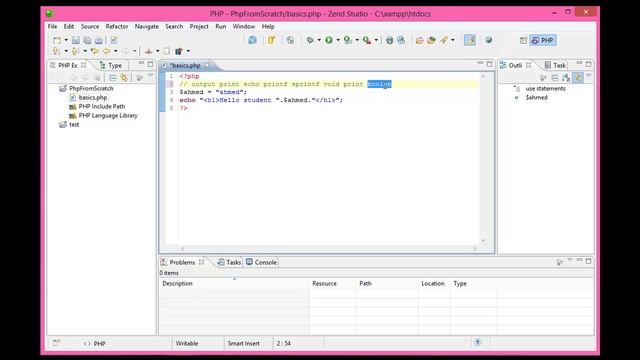Click the Open Perspective icon
Image resolution: width=640 pixels, height=360 pixels.
coord(523,40)
